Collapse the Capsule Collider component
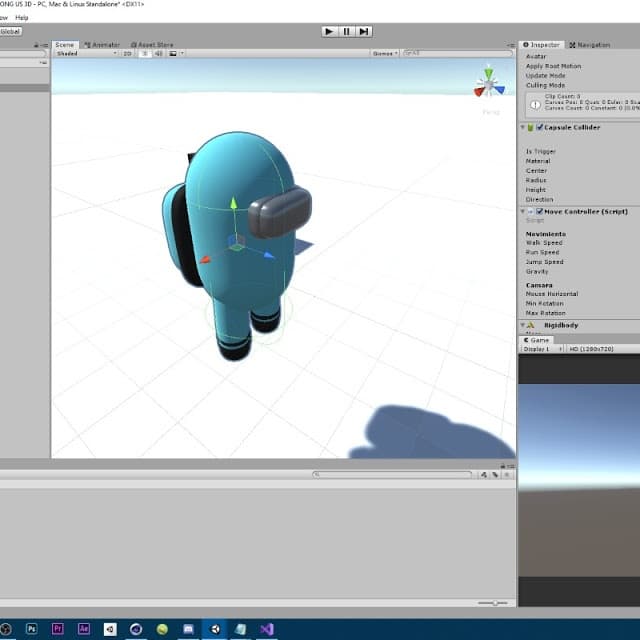This screenshot has width=640, height=640. pos(522,127)
